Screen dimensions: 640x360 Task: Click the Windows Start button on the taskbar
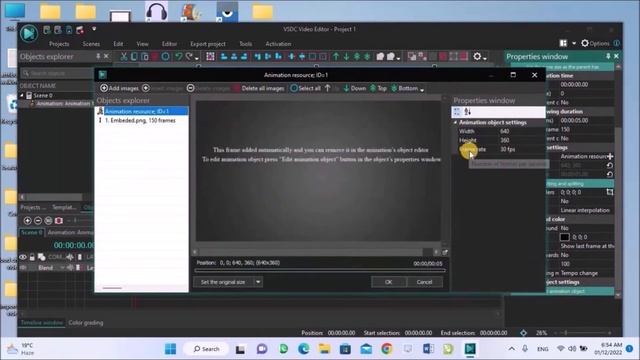pyautogui.click(x=170, y=349)
